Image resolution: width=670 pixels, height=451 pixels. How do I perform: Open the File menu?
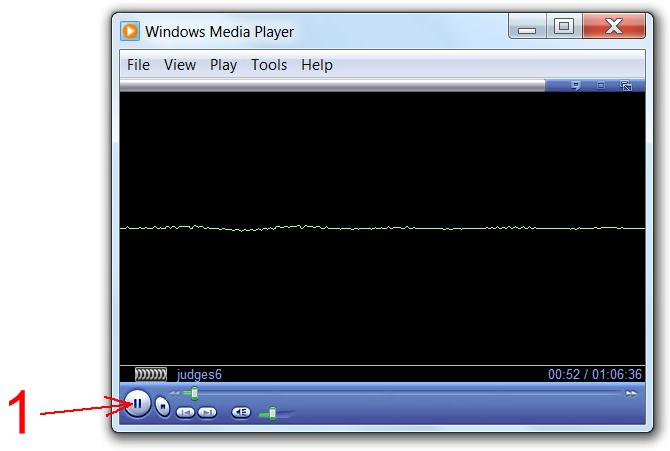tap(138, 65)
